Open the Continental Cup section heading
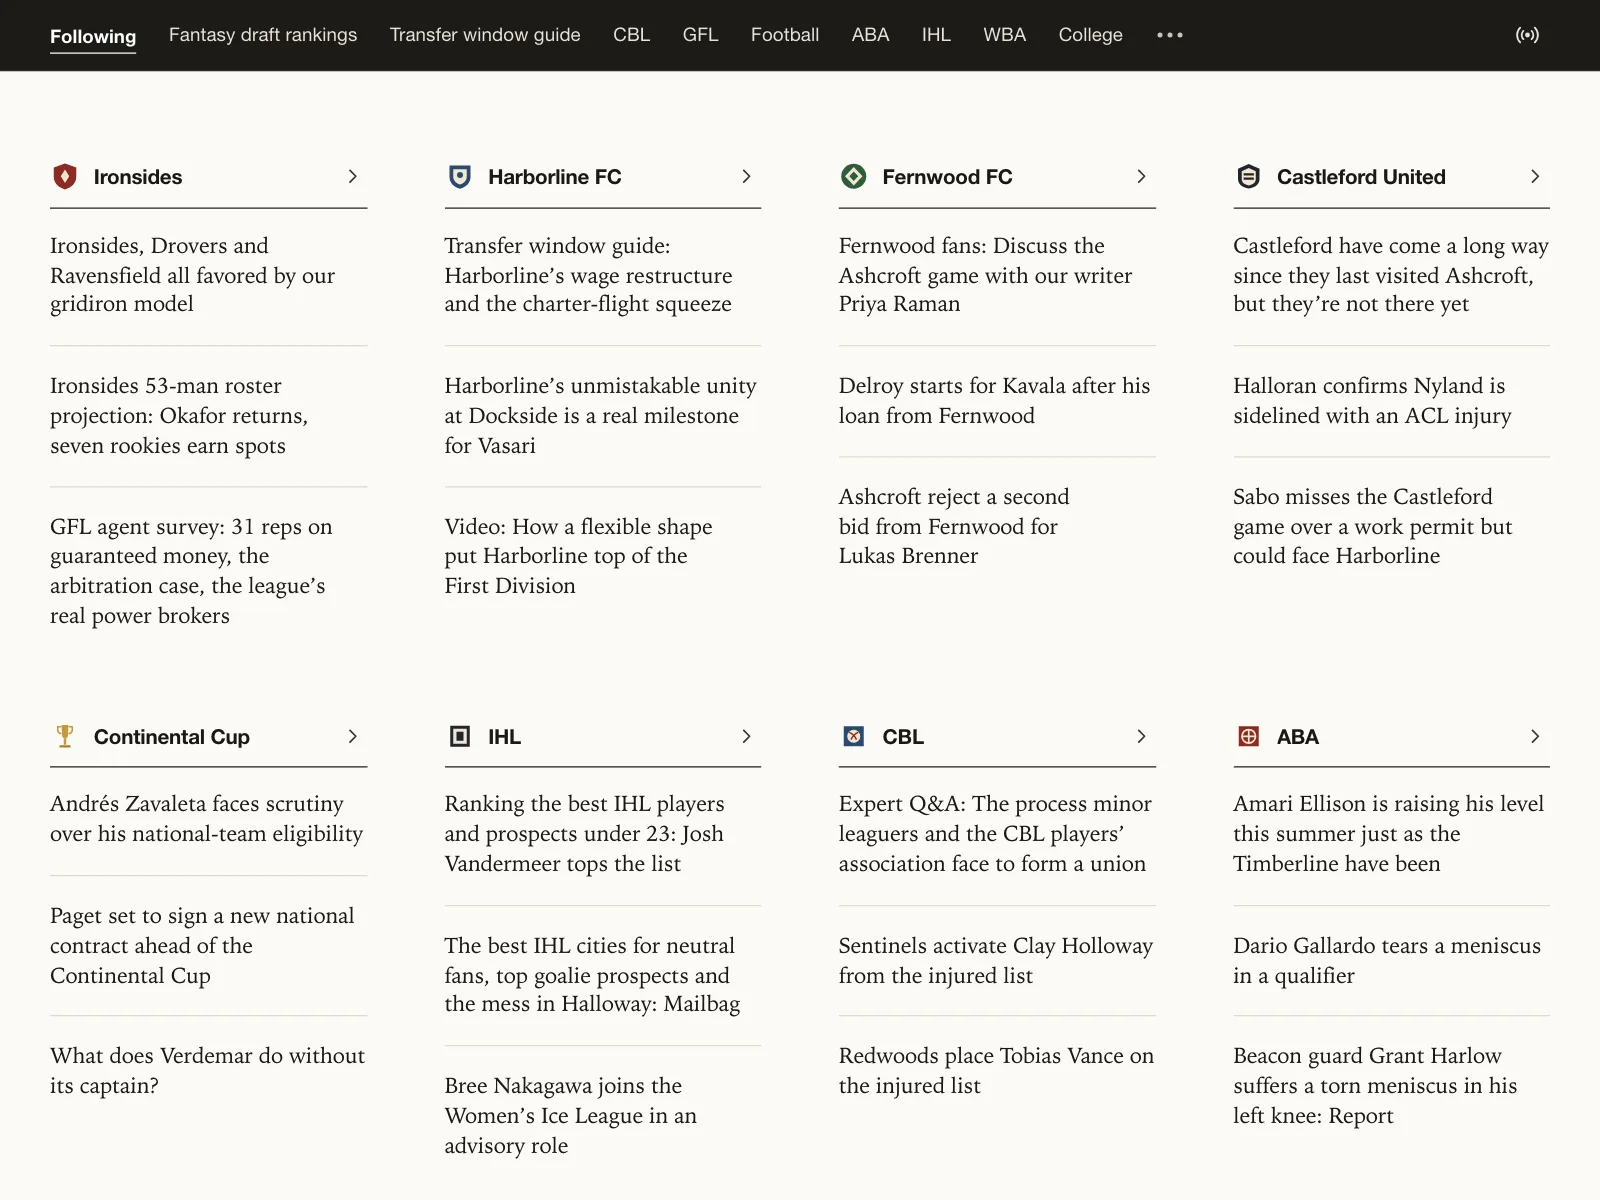This screenshot has height=1200, width=1600. [x=172, y=737]
